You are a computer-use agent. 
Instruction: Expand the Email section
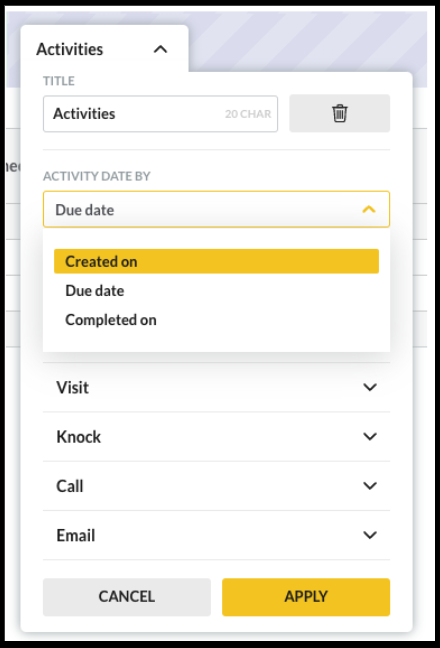point(216,535)
